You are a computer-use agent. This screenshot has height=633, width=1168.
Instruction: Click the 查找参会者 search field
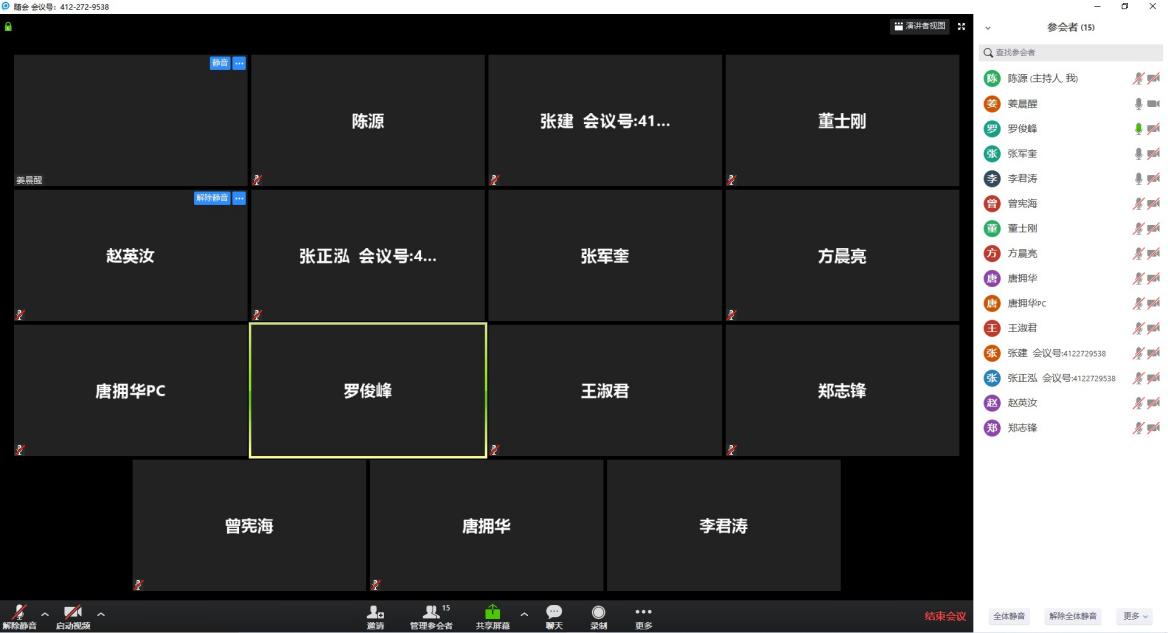coord(1070,52)
